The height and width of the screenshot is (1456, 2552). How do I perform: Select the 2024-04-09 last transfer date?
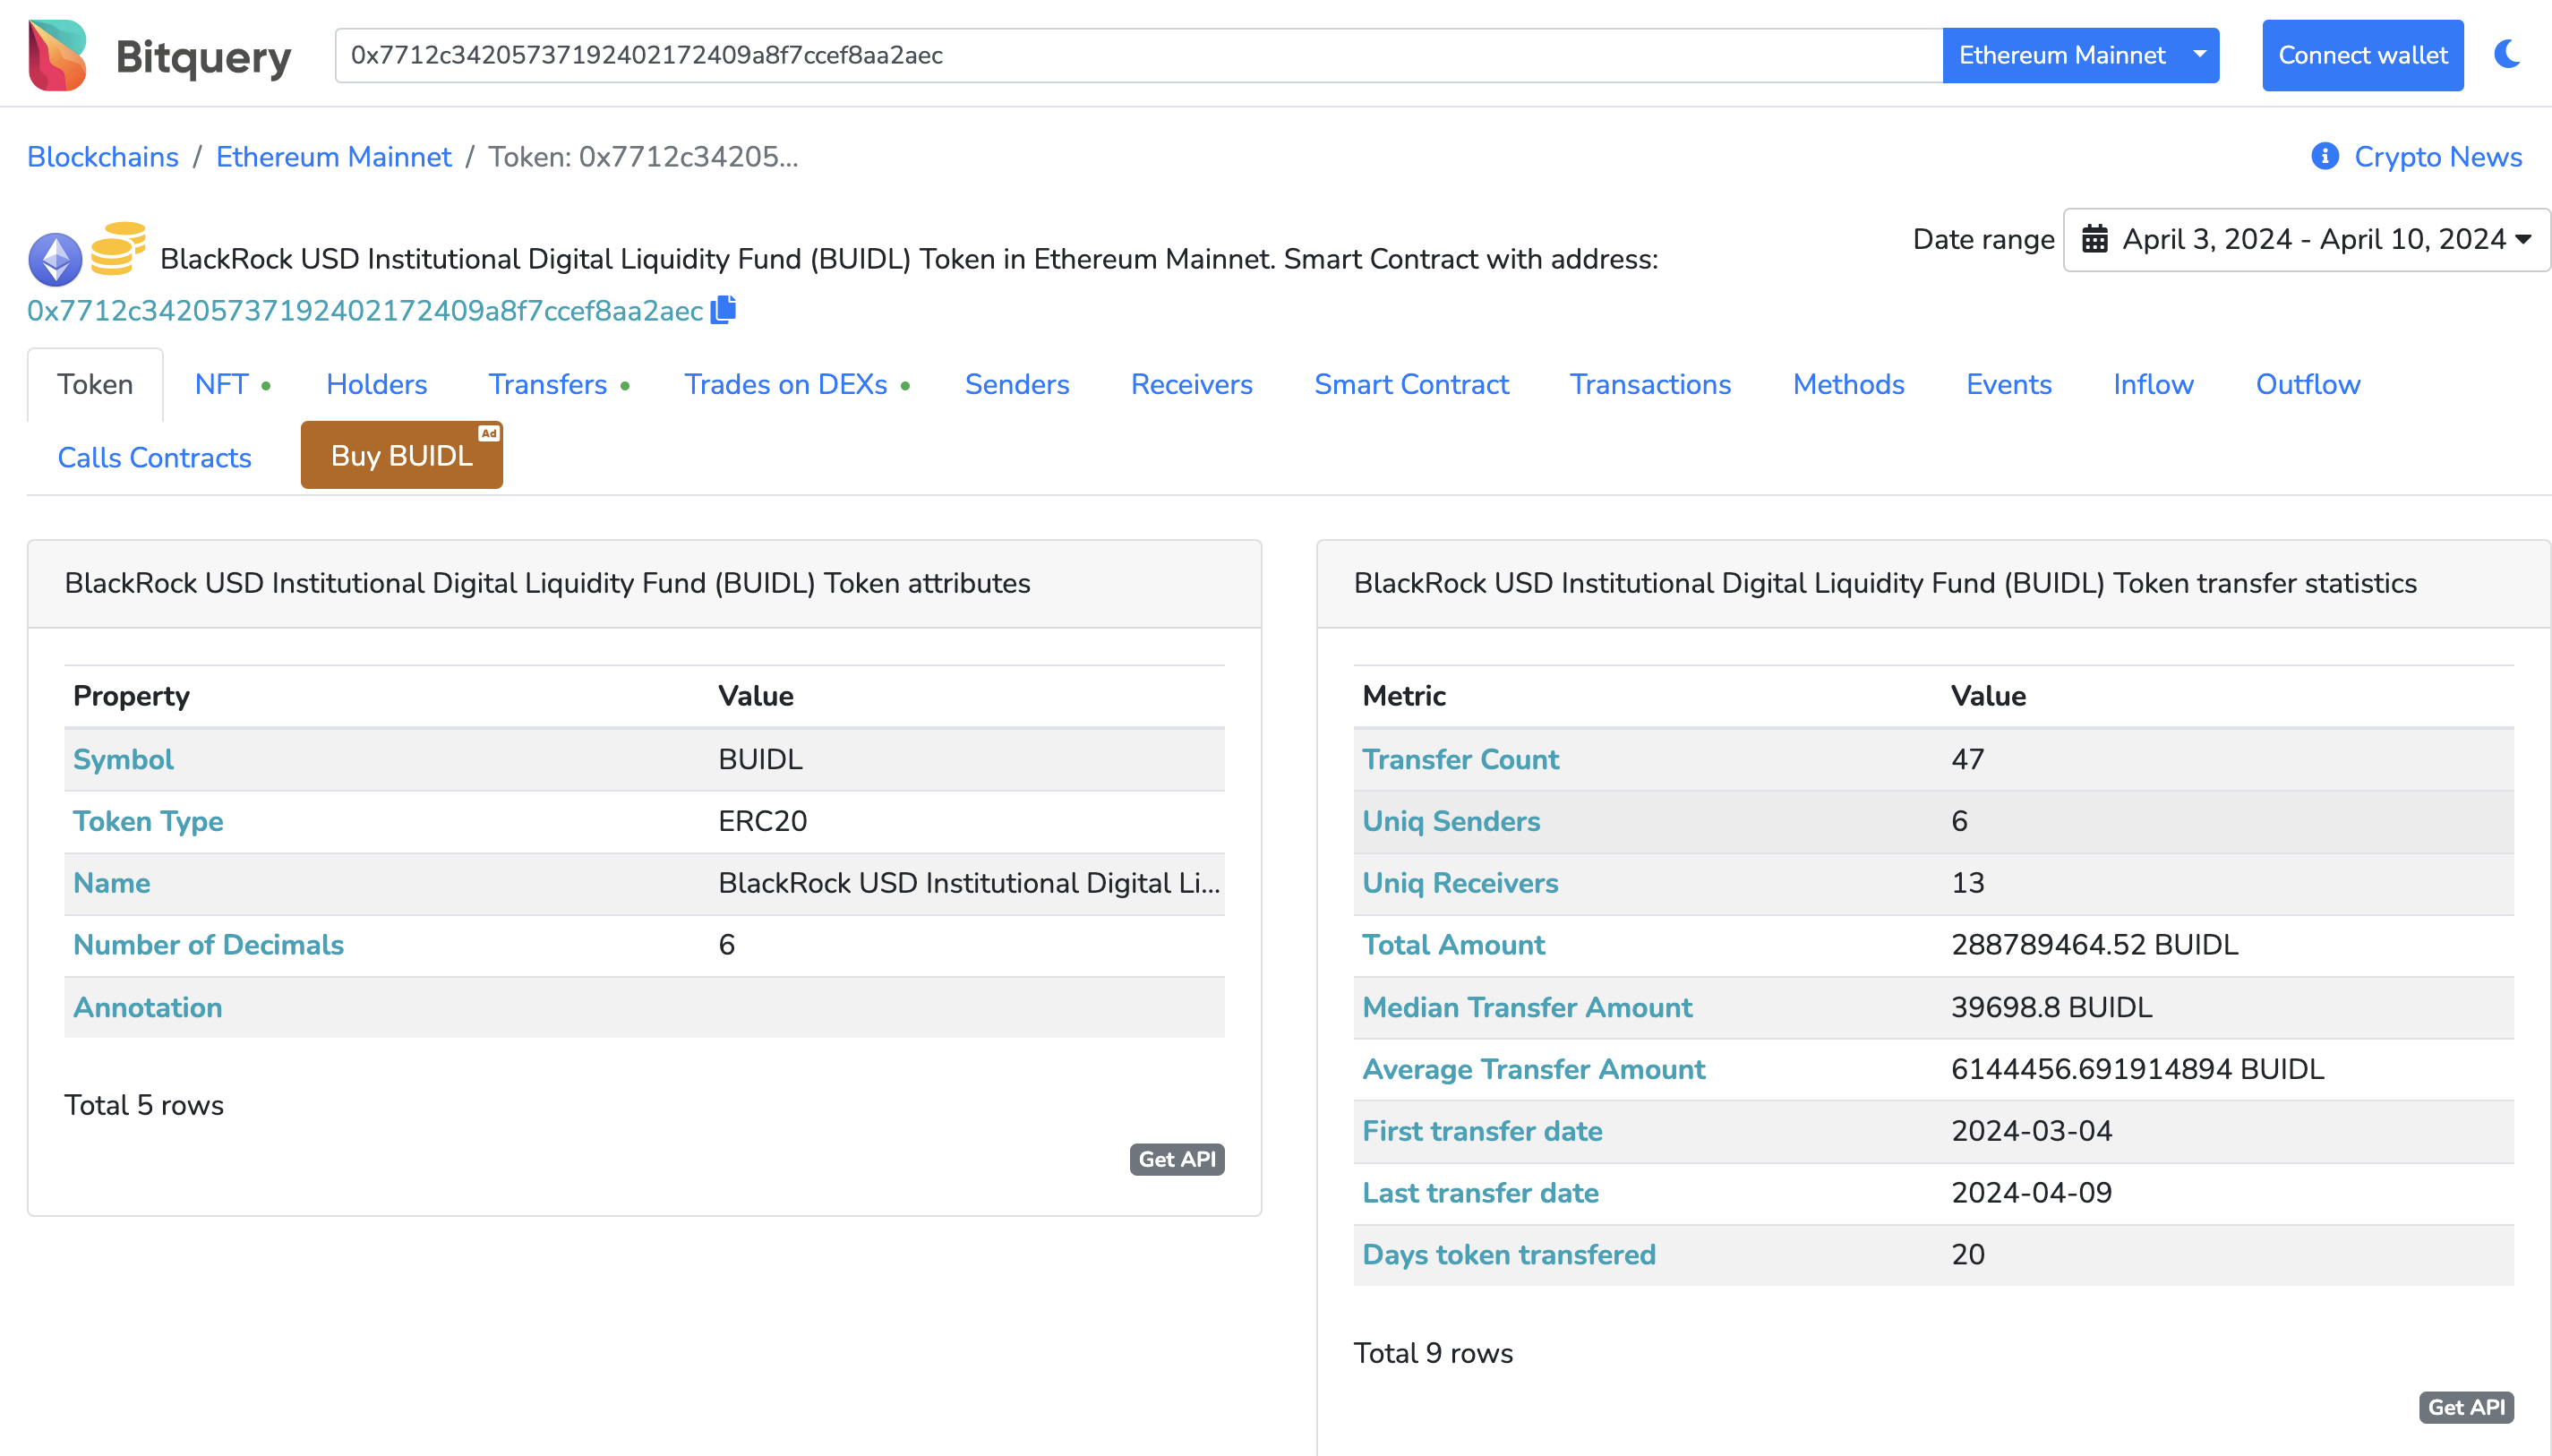tap(2031, 1194)
